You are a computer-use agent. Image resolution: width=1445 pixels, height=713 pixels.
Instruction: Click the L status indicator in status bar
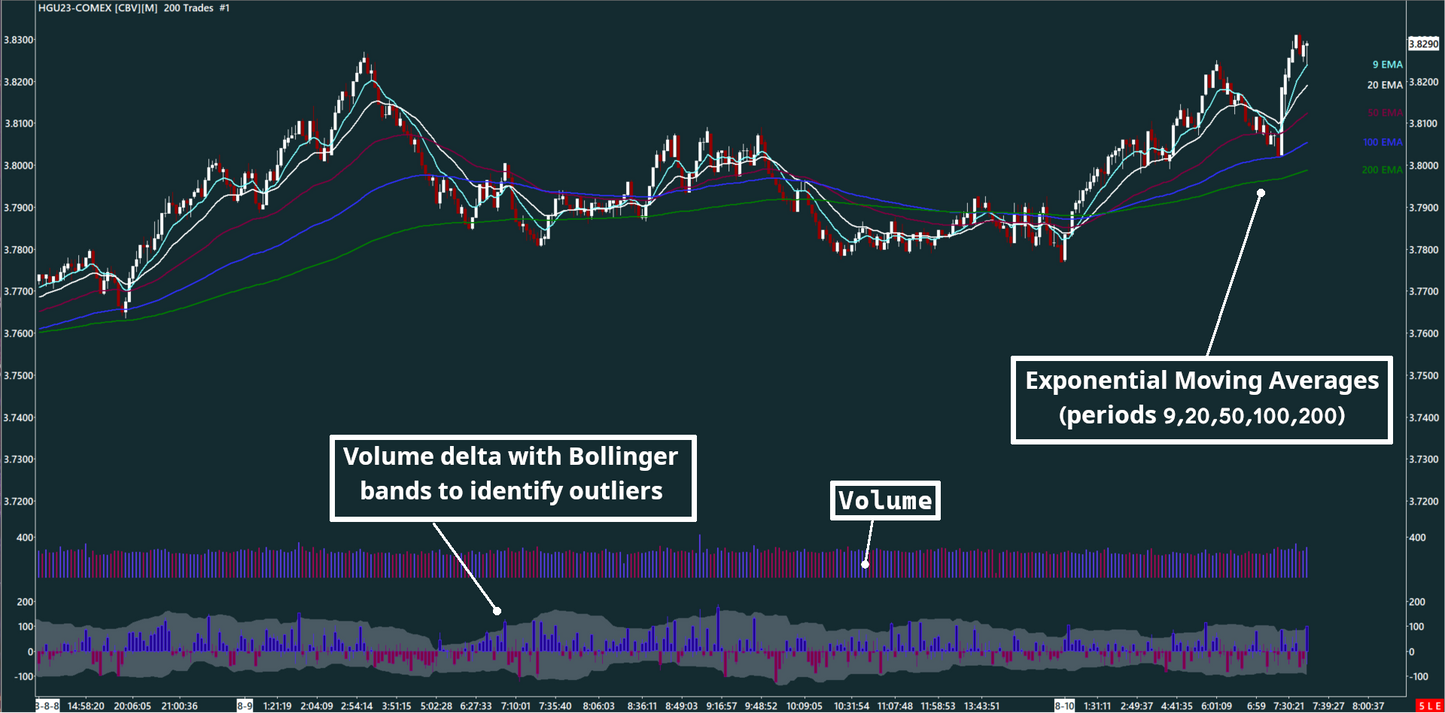point(1429,704)
